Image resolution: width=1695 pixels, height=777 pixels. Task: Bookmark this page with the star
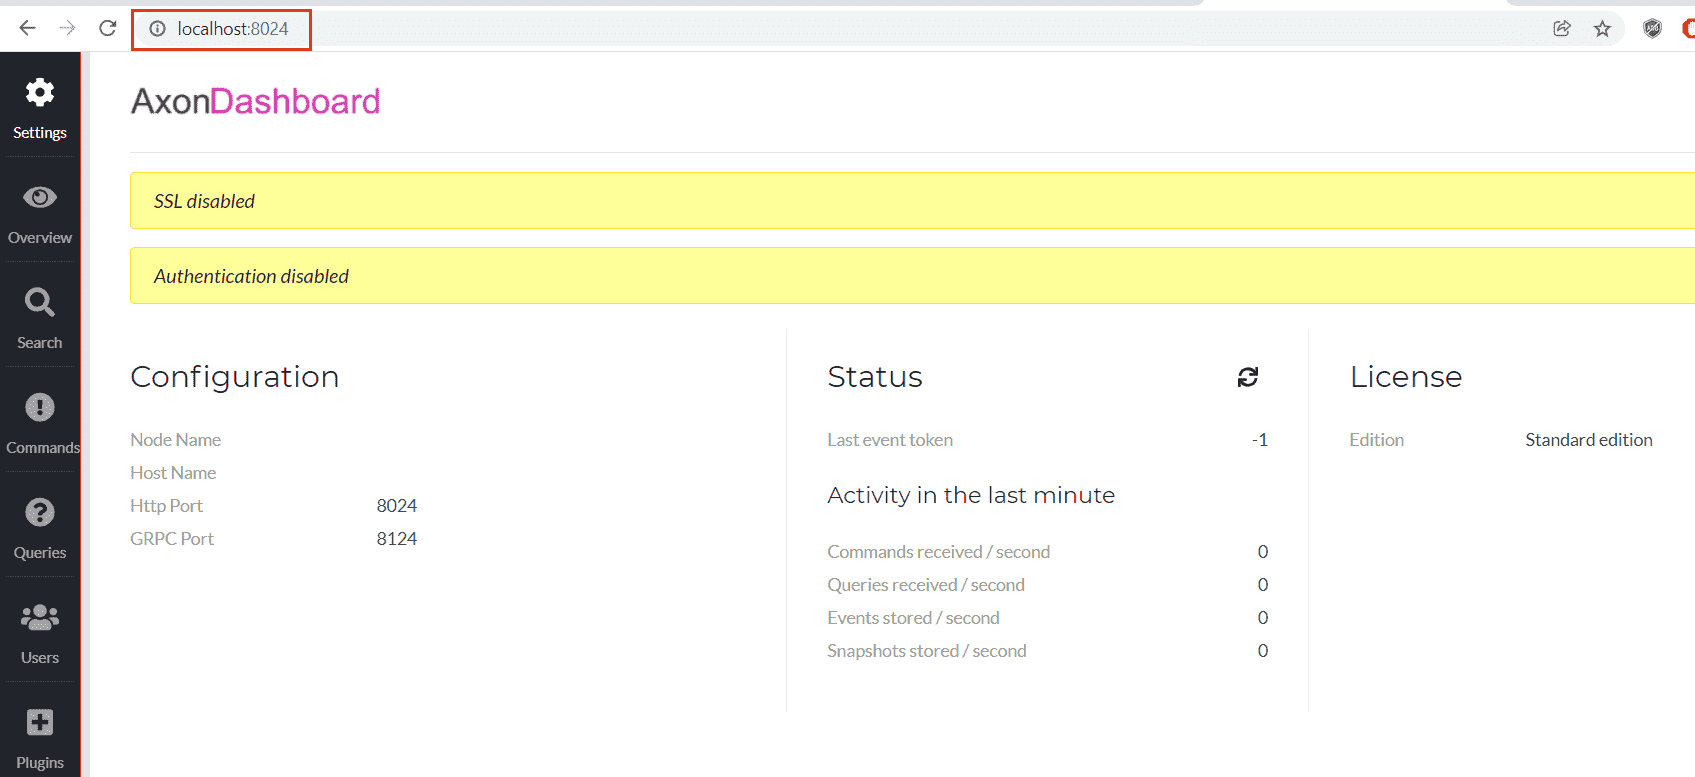coord(1603,28)
